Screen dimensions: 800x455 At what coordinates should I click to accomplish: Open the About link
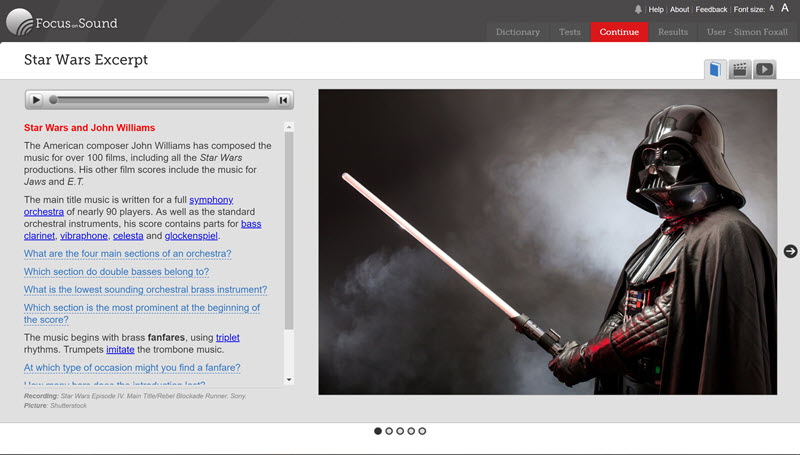pyautogui.click(x=679, y=9)
